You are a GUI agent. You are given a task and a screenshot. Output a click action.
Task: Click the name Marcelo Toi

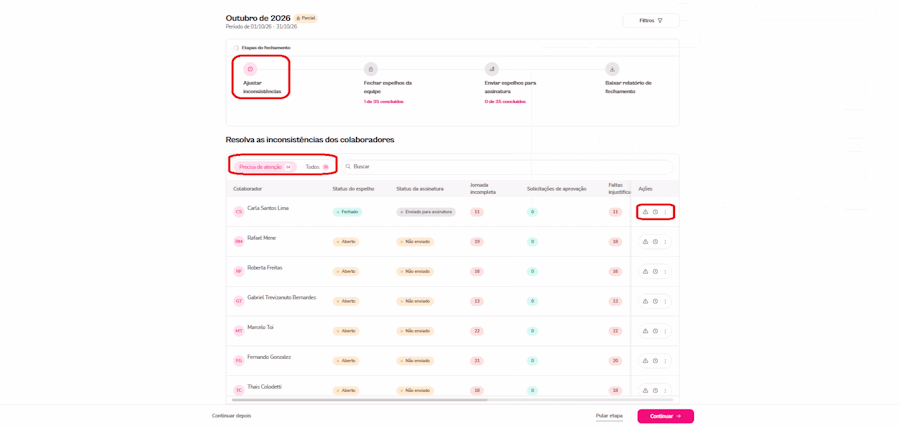260,327
